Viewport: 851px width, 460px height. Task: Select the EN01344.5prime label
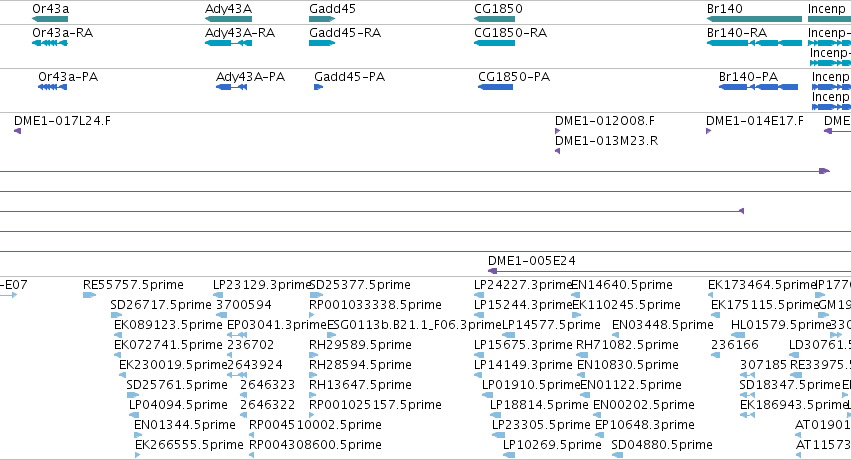pyautogui.click(x=185, y=424)
